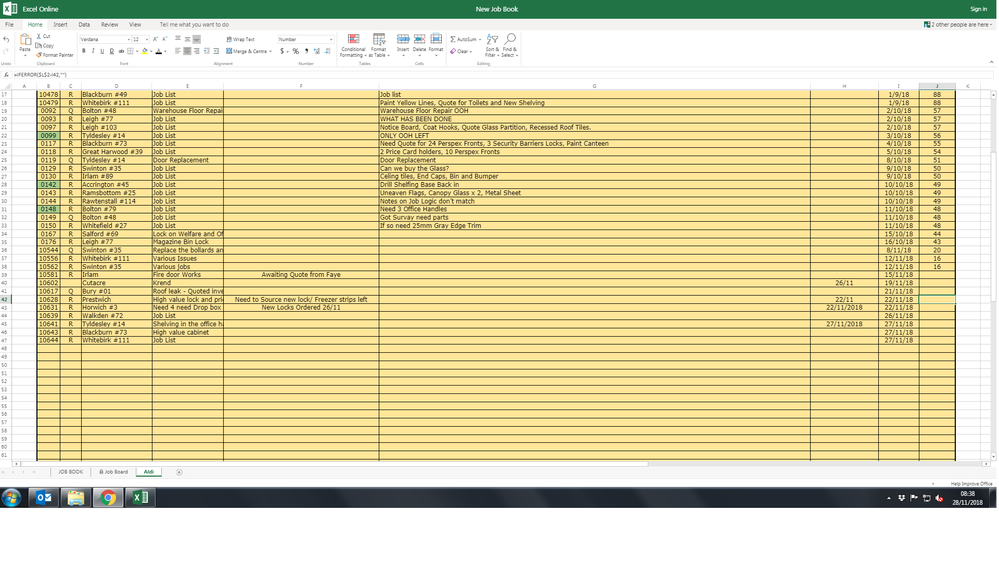This screenshot has height=562, width=999.
Task: Click increase decimal icon
Action: pos(317,51)
